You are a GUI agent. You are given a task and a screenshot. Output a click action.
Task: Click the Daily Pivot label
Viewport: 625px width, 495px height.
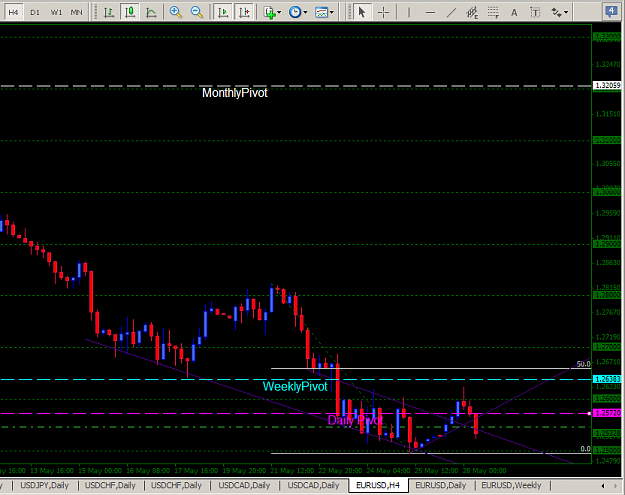coord(355,420)
